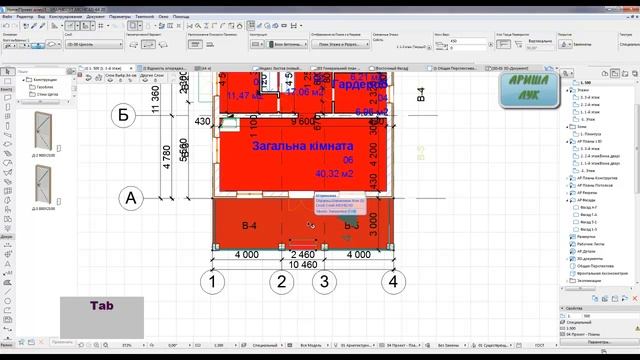Click the zoom magnifier icon in the status bar

pos(106,345)
